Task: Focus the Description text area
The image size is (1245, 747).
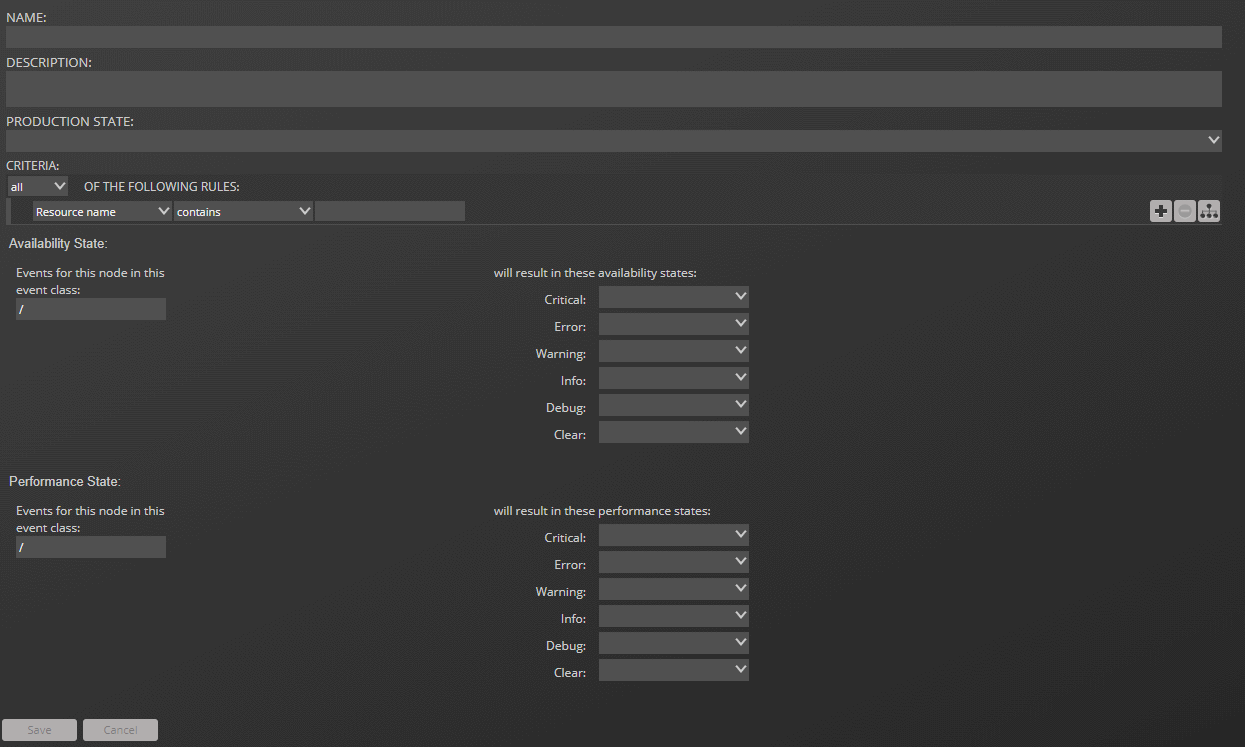Action: click(x=614, y=89)
